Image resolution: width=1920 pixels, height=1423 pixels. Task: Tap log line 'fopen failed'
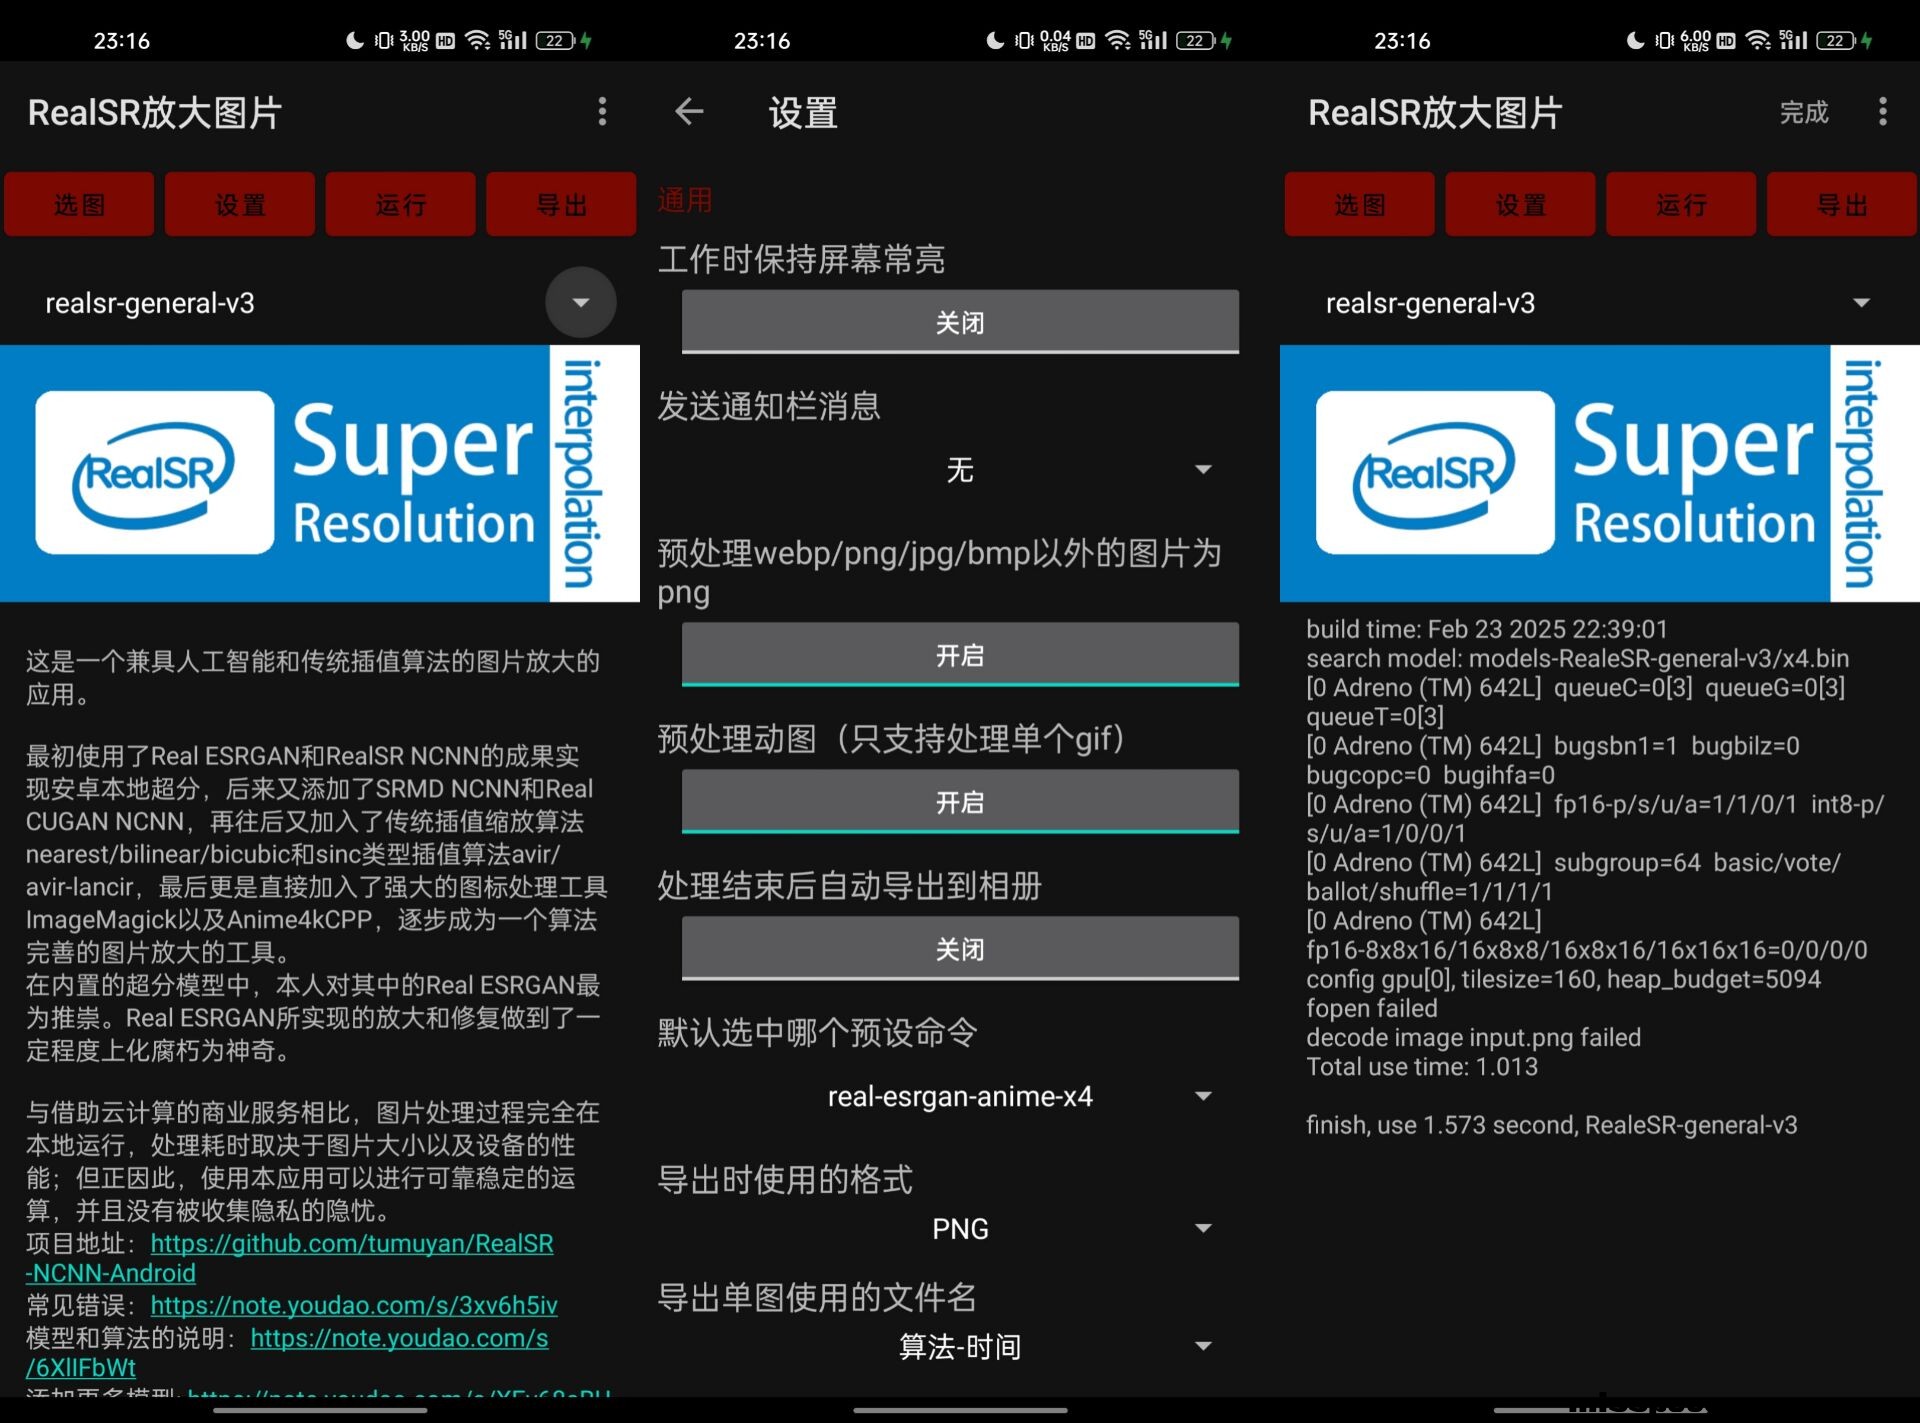(1371, 1008)
